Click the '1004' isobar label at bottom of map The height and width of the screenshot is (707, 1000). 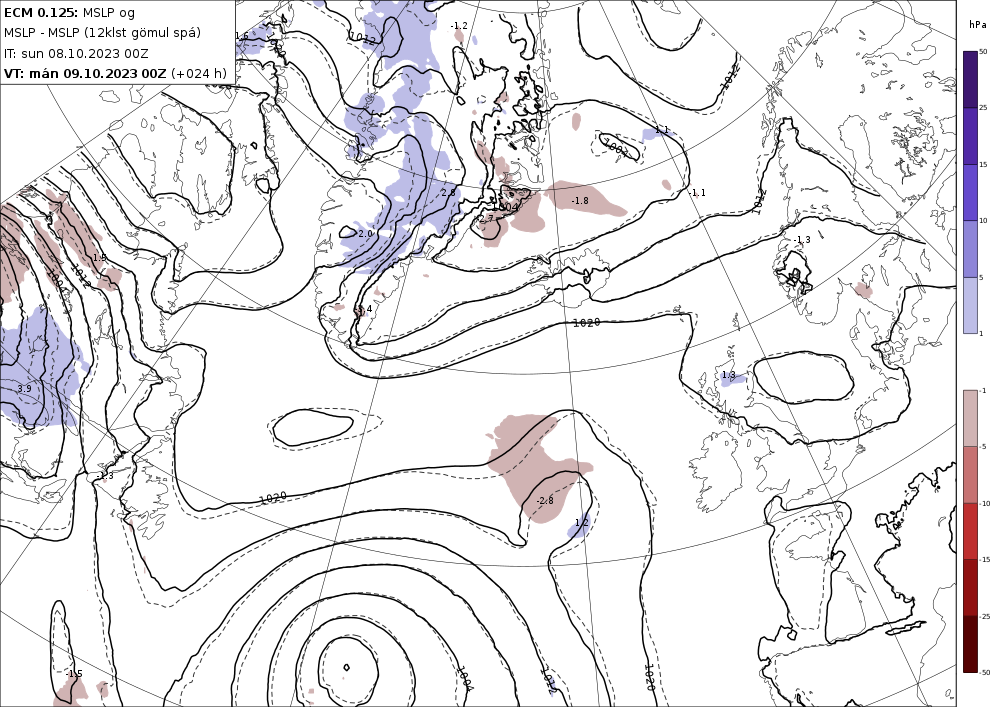click(466, 678)
